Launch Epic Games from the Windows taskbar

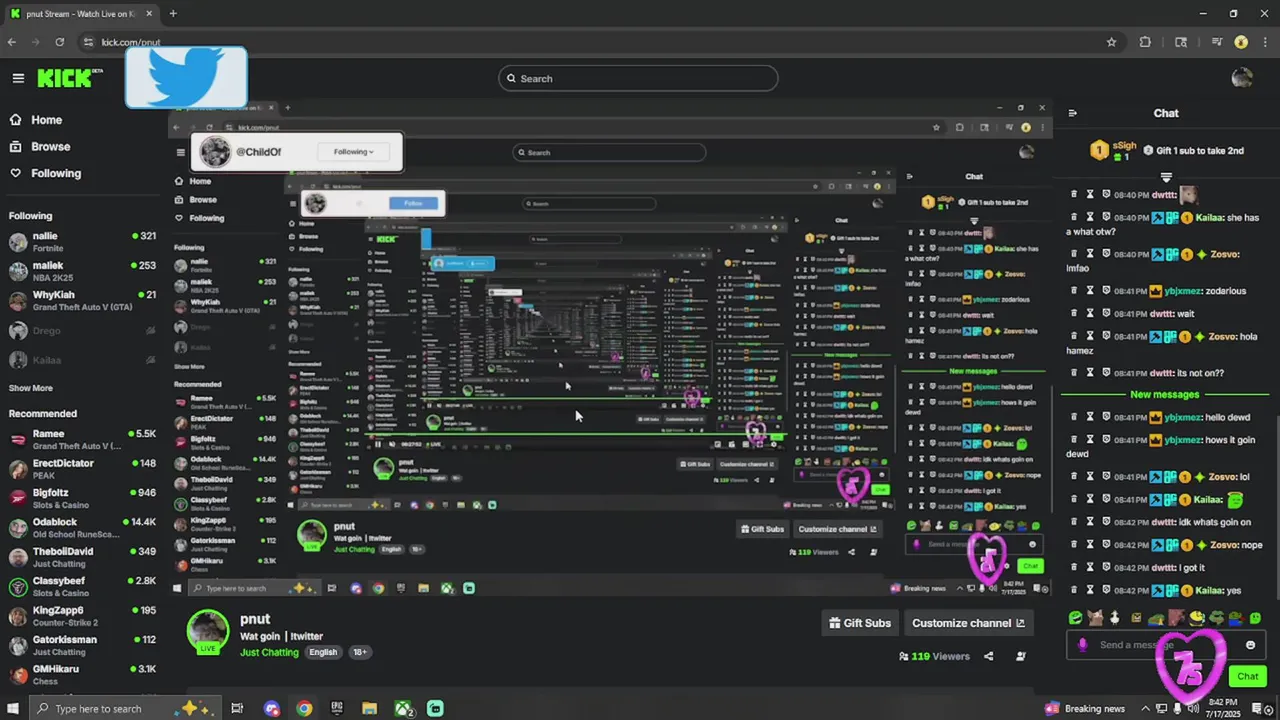click(x=337, y=708)
